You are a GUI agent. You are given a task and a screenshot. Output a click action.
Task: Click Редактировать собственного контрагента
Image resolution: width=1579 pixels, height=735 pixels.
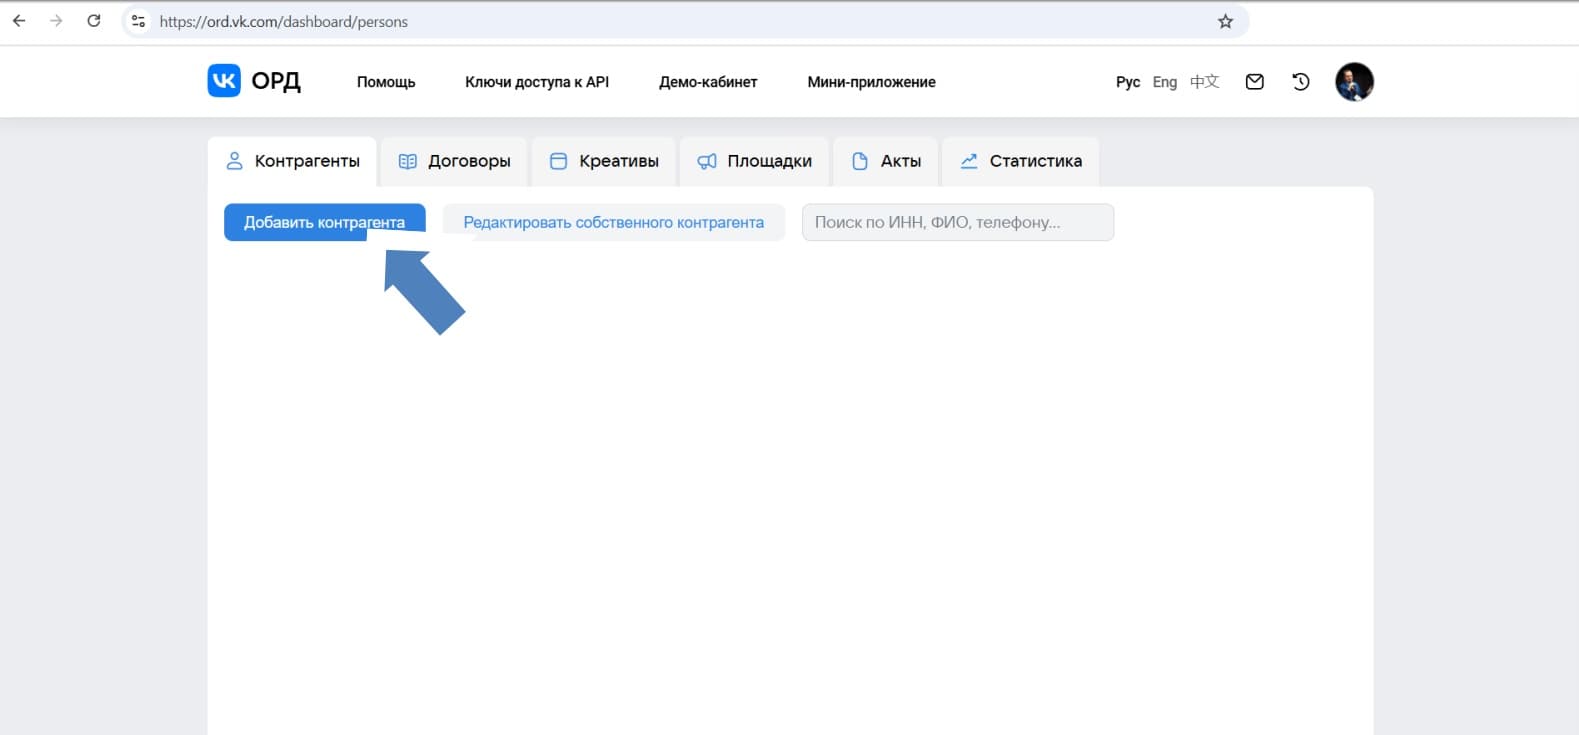coord(613,222)
